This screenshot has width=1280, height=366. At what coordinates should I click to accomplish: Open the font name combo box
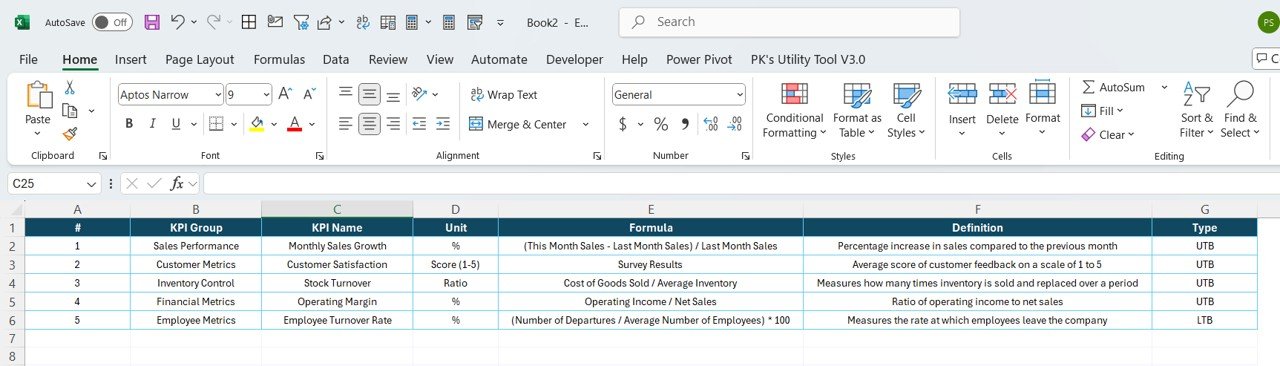click(170, 95)
